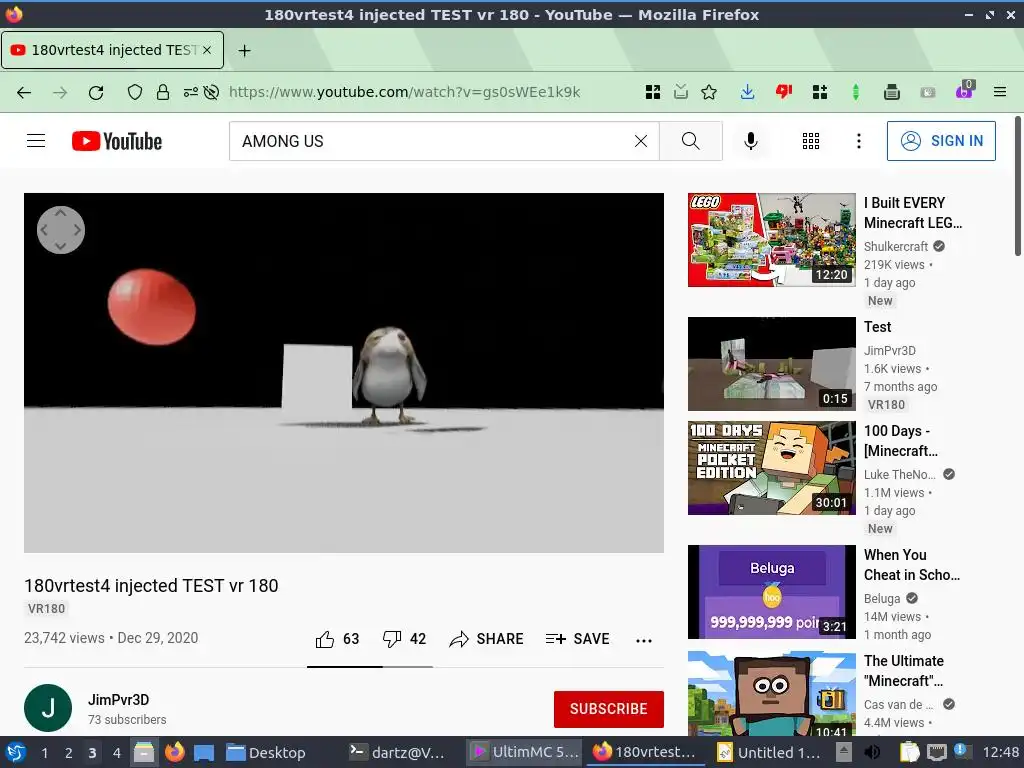Screen dimensions: 1024x768
Task: Click the QR-style extension icon in toolbar
Action: (x=652, y=92)
